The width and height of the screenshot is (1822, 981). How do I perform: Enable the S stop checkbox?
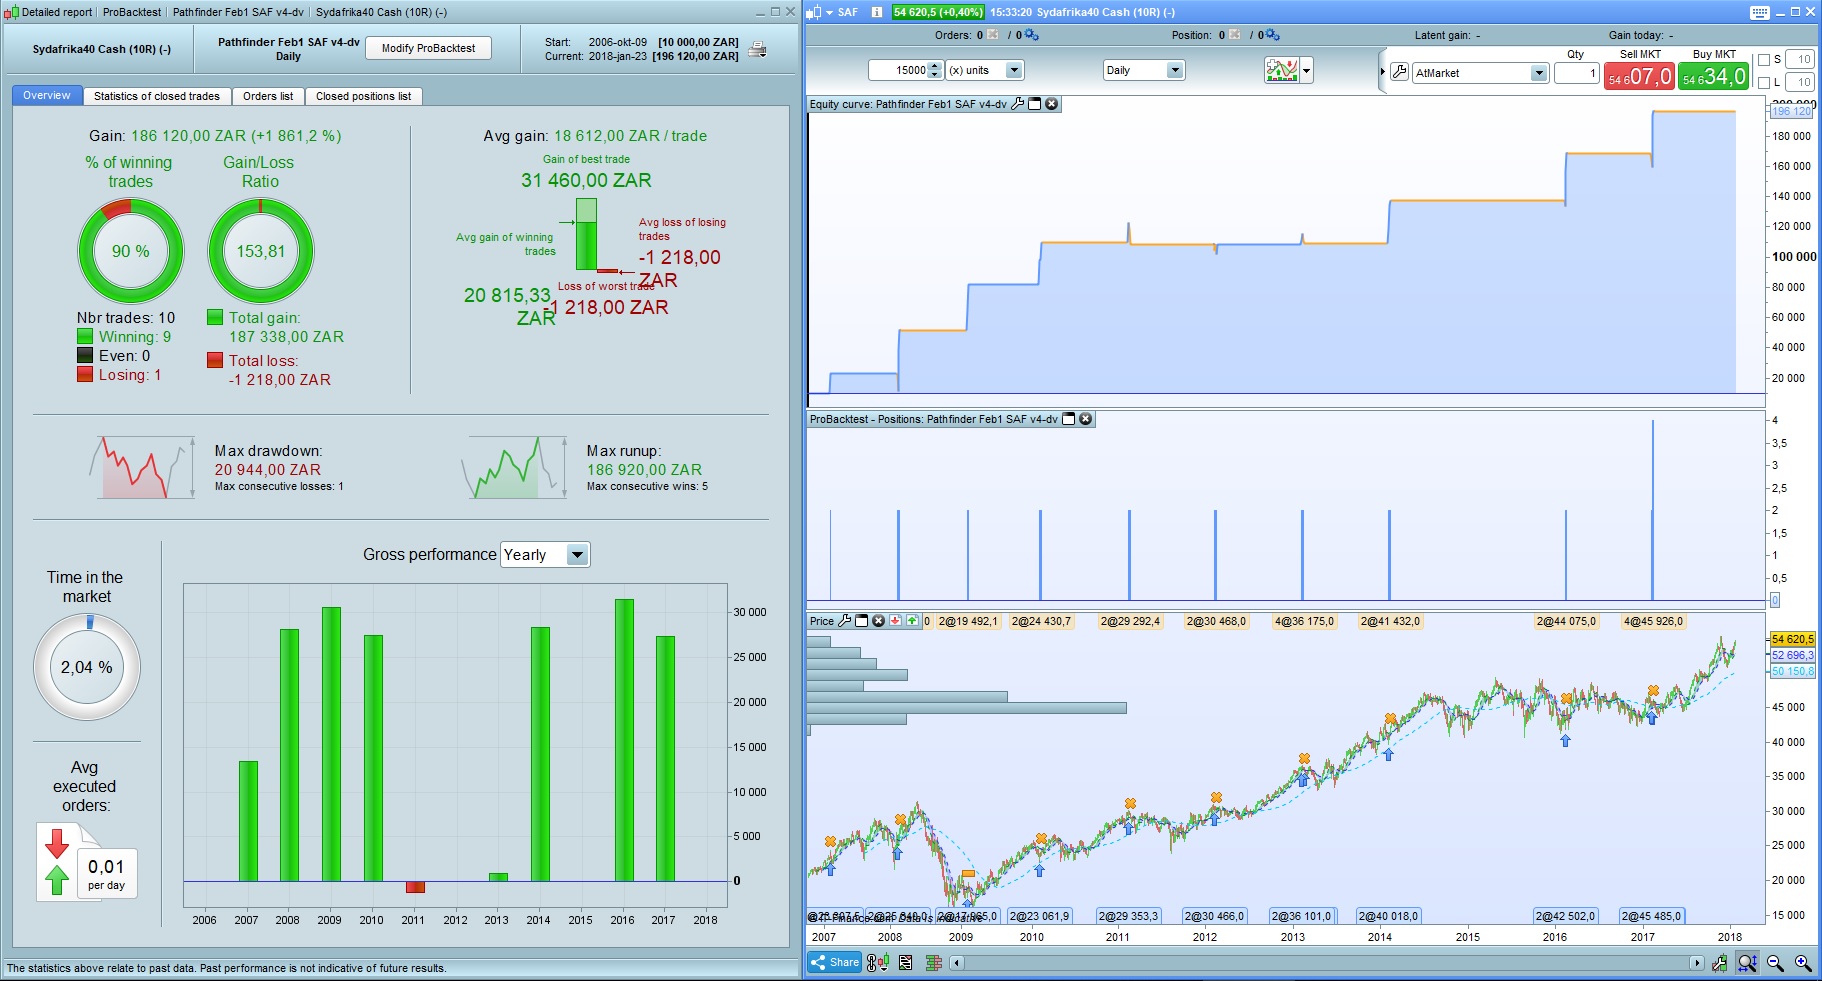(1764, 60)
